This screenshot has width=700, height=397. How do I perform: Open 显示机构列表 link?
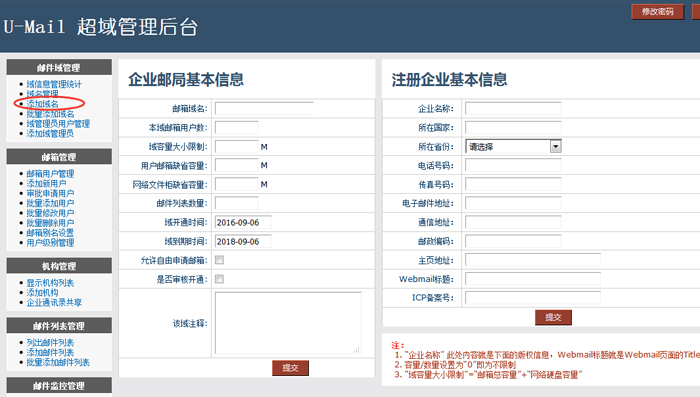click(x=50, y=283)
